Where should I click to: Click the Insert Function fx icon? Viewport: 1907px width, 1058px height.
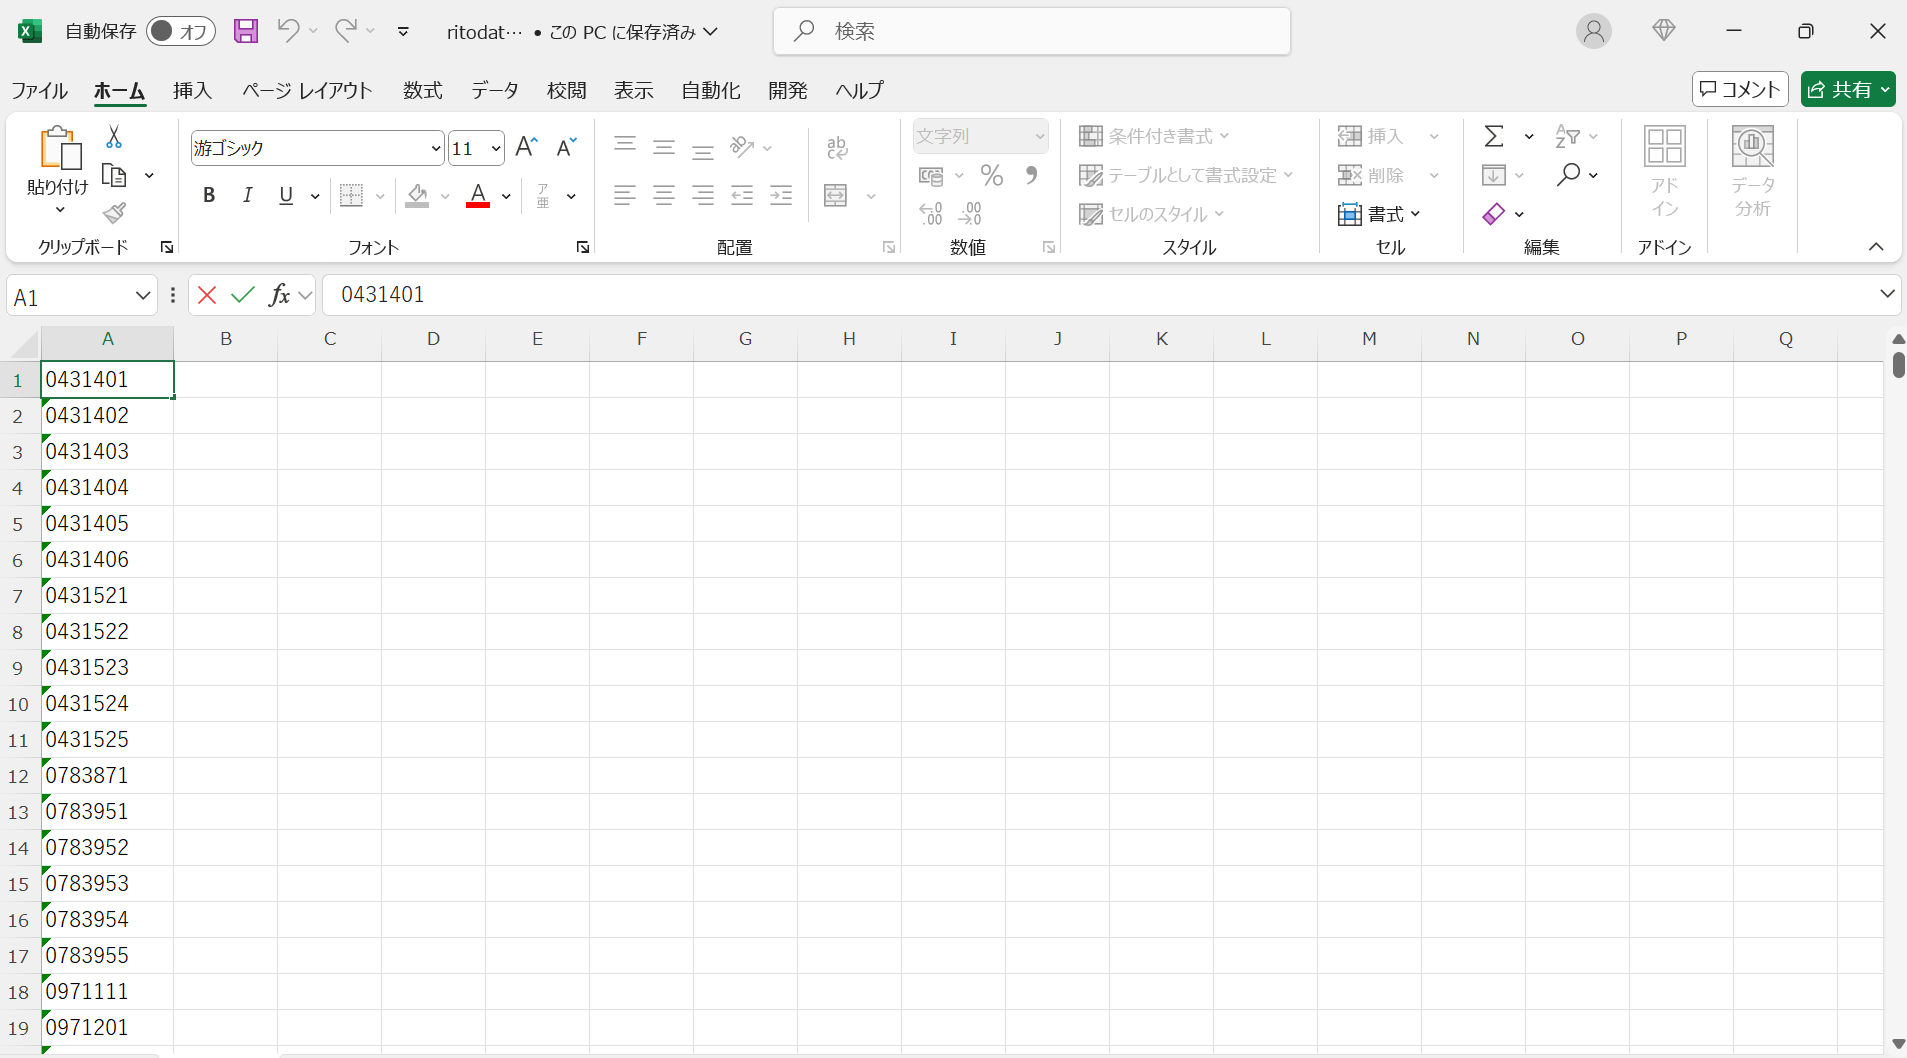coord(279,295)
